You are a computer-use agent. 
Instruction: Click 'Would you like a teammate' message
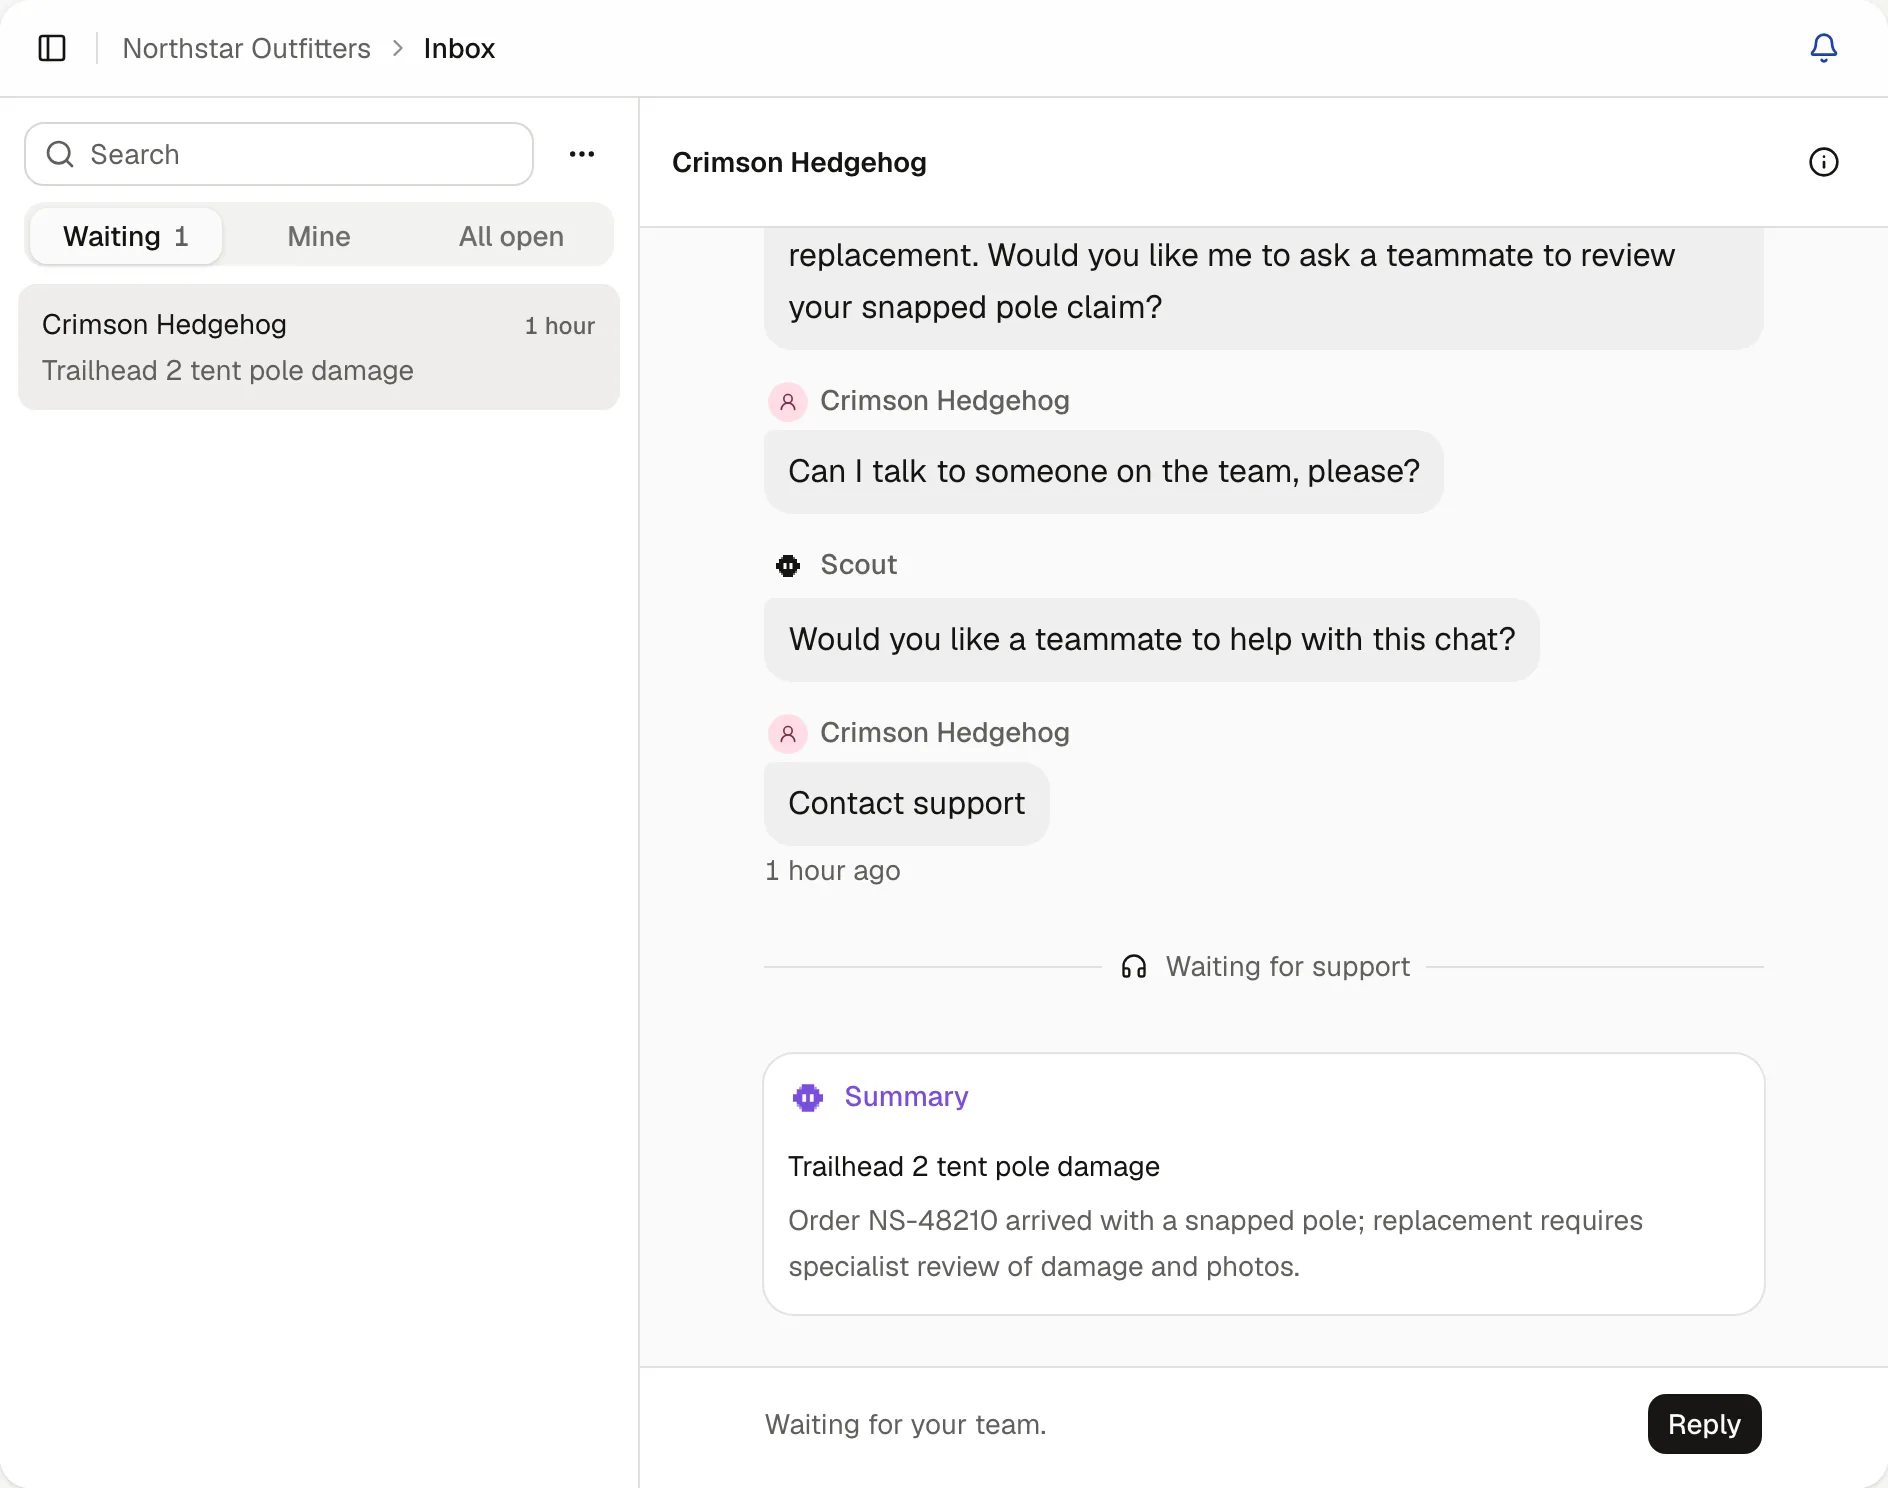(1152, 640)
